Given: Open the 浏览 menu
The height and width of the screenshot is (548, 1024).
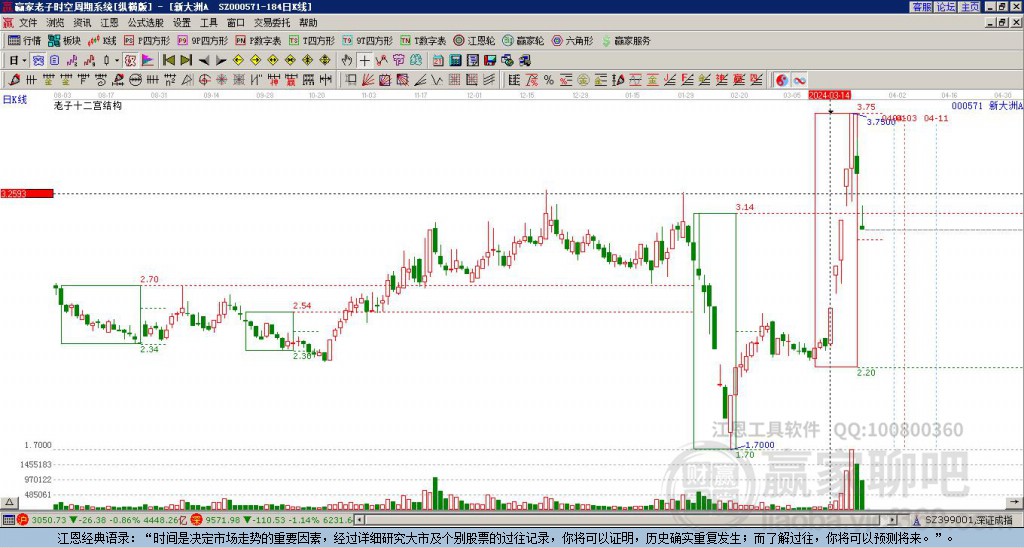Looking at the screenshot, I should [x=56, y=23].
